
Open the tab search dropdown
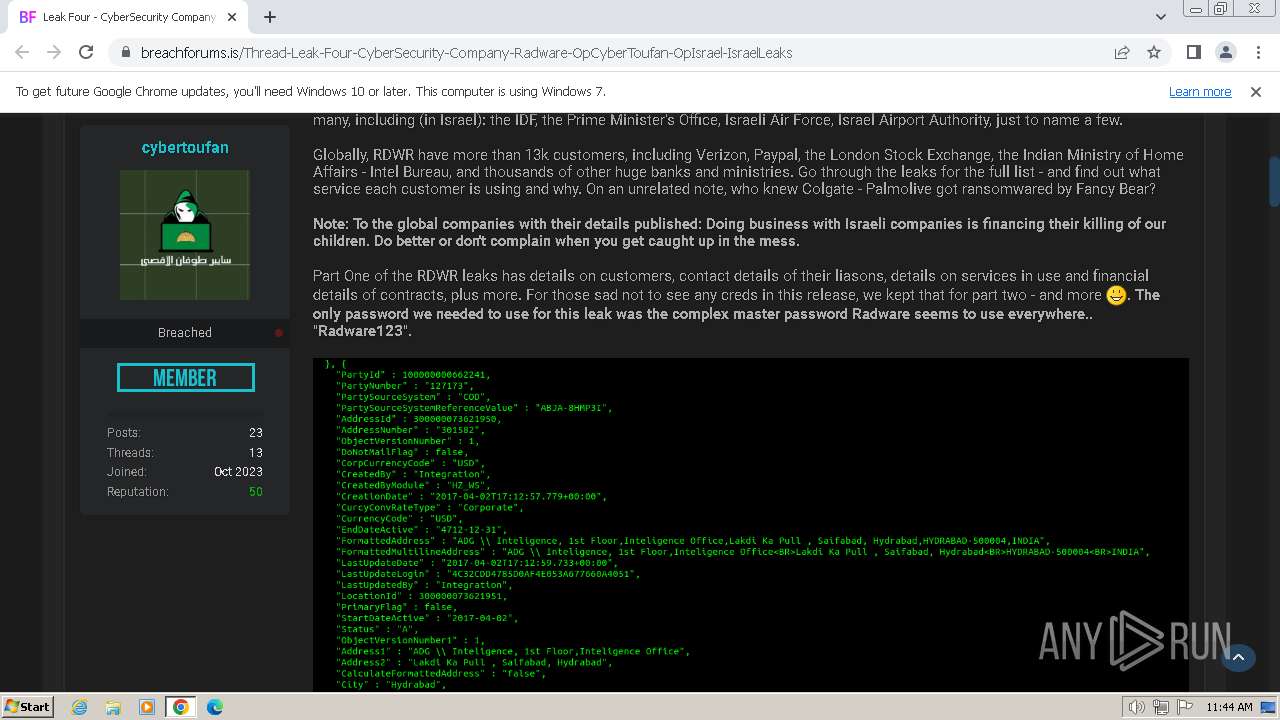(1160, 17)
